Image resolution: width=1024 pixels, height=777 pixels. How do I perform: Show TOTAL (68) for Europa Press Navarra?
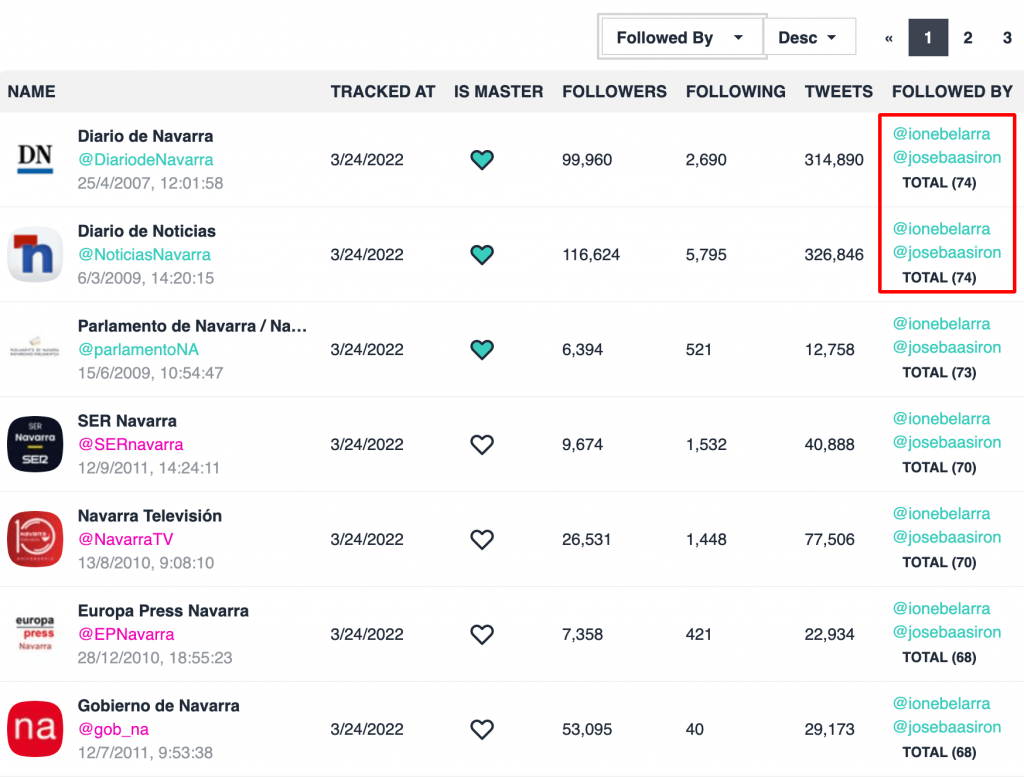[x=939, y=657]
